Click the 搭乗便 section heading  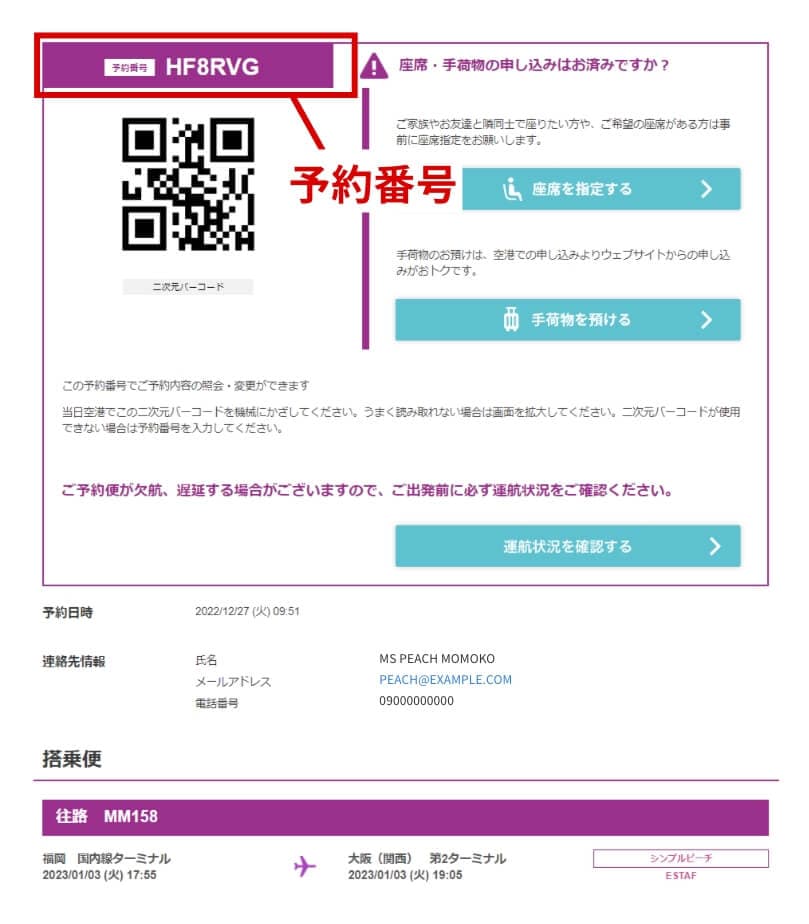coord(72,759)
